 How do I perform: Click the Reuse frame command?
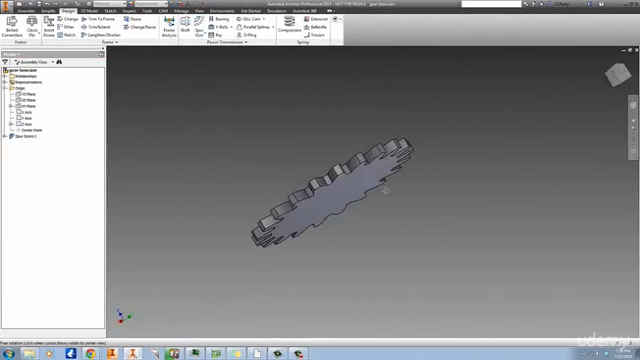132,19
